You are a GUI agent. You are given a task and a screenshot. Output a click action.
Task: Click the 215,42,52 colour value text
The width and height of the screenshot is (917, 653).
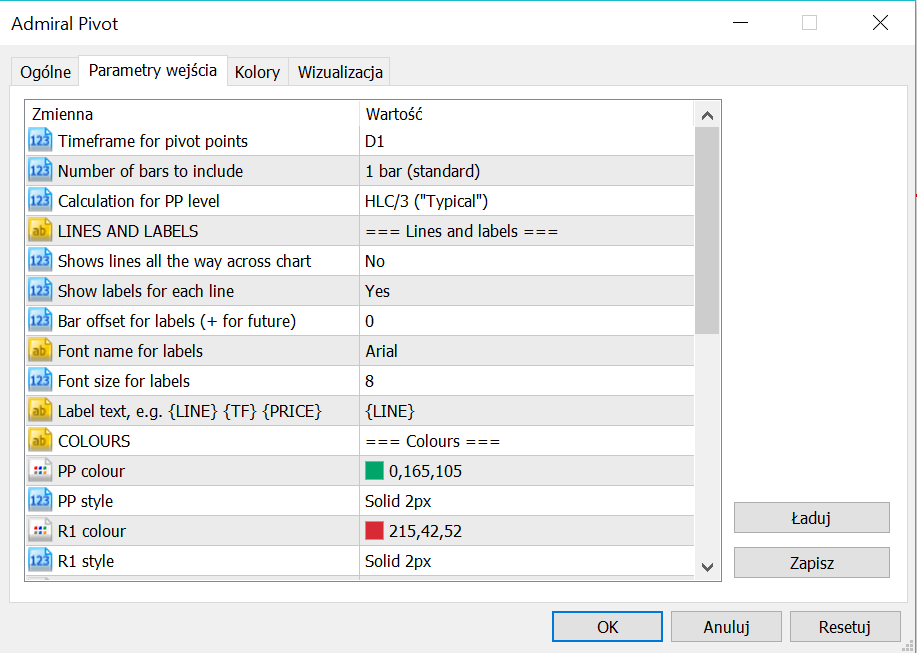tap(425, 531)
